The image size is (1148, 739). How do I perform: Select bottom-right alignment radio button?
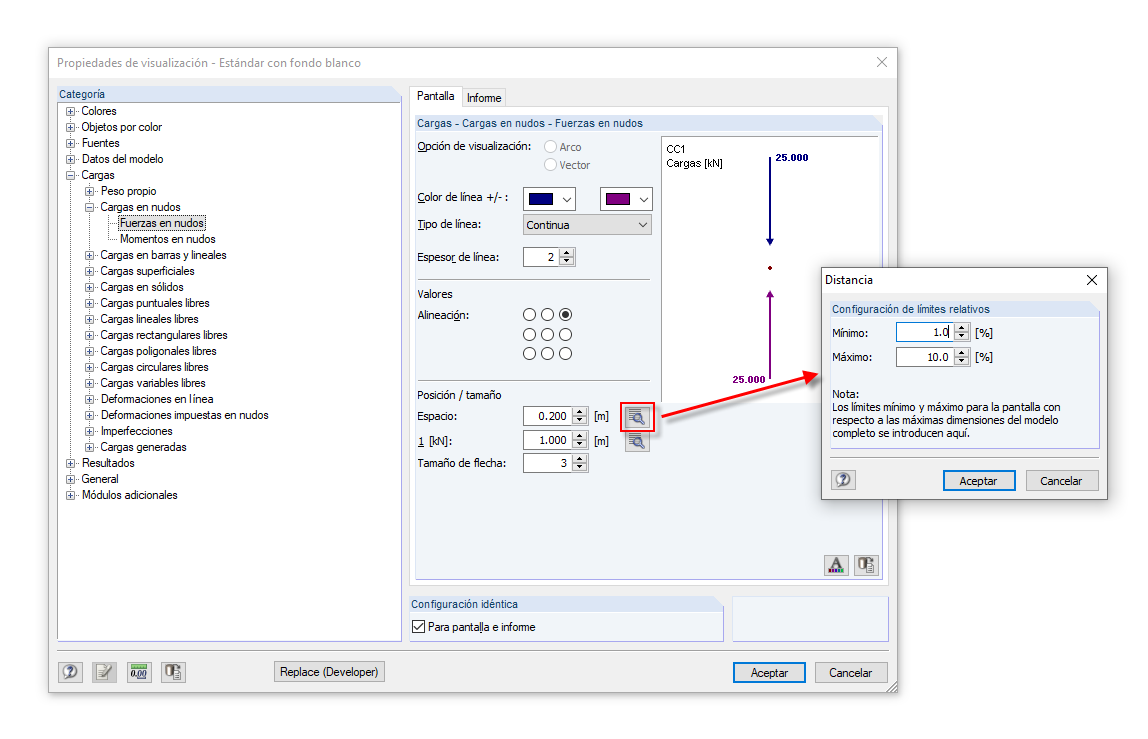565,354
